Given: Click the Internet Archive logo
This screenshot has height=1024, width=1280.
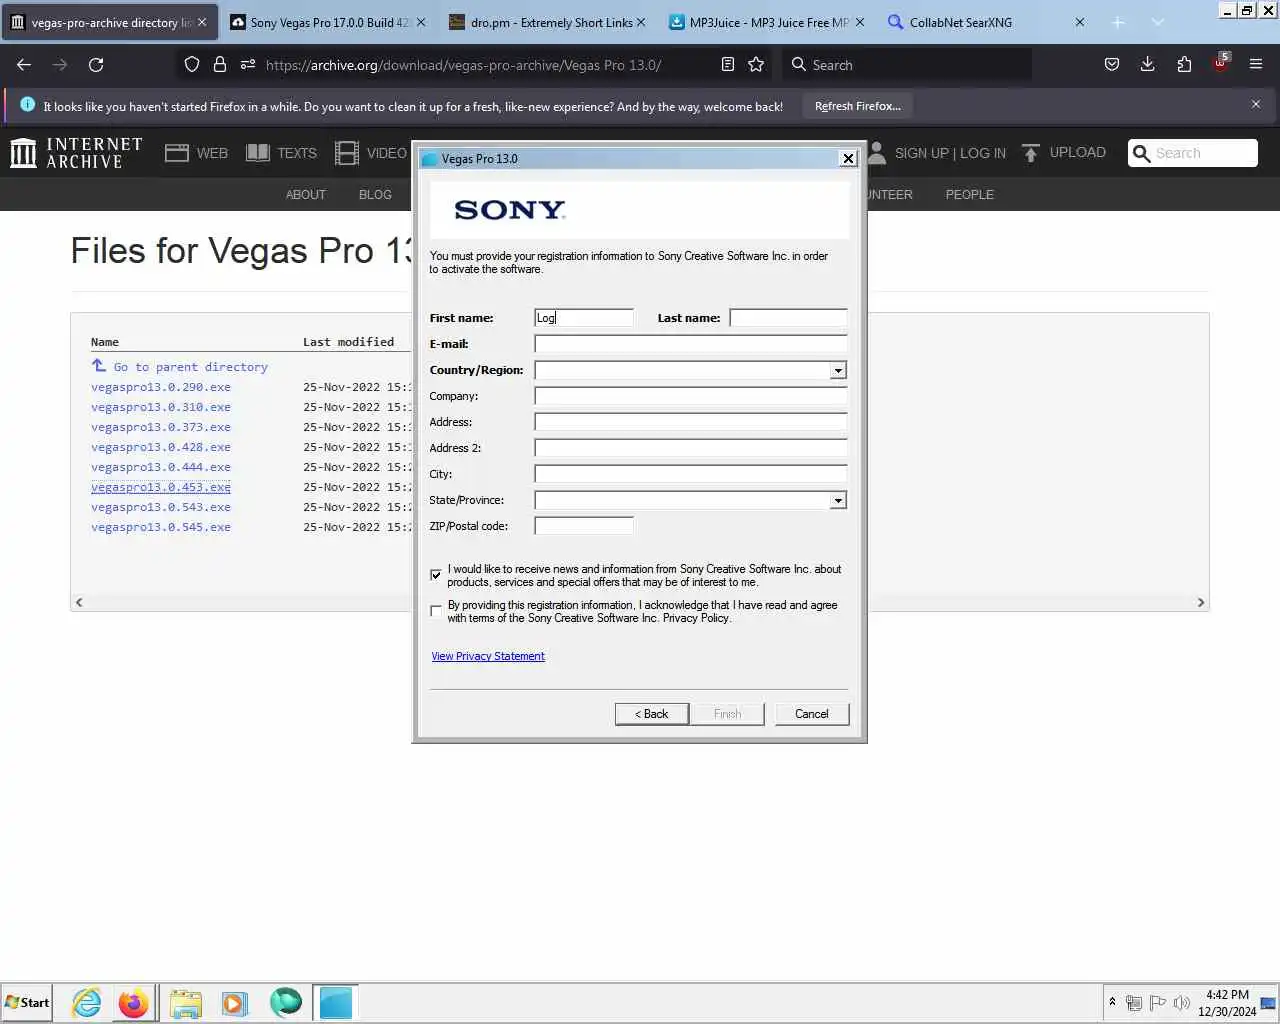Looking at the screenshot, I should 76,153.
